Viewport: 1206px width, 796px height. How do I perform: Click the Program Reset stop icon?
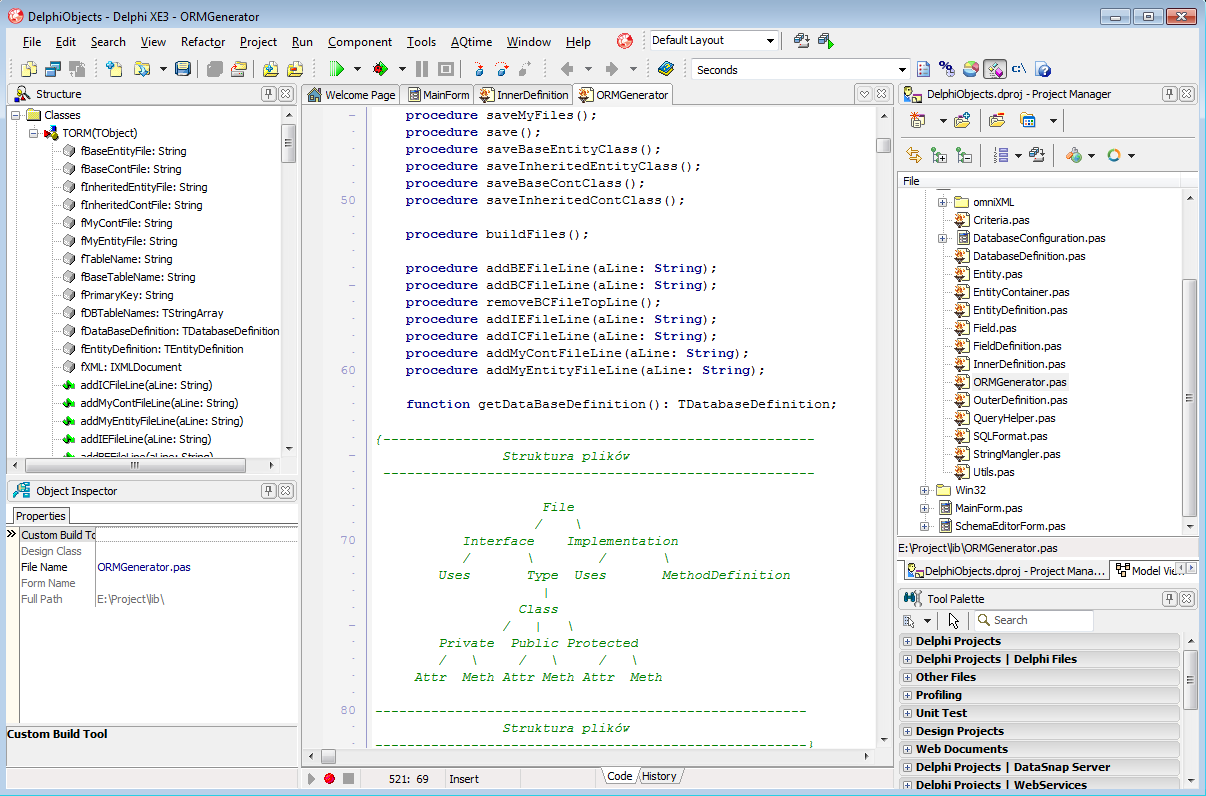coord(446,69)
